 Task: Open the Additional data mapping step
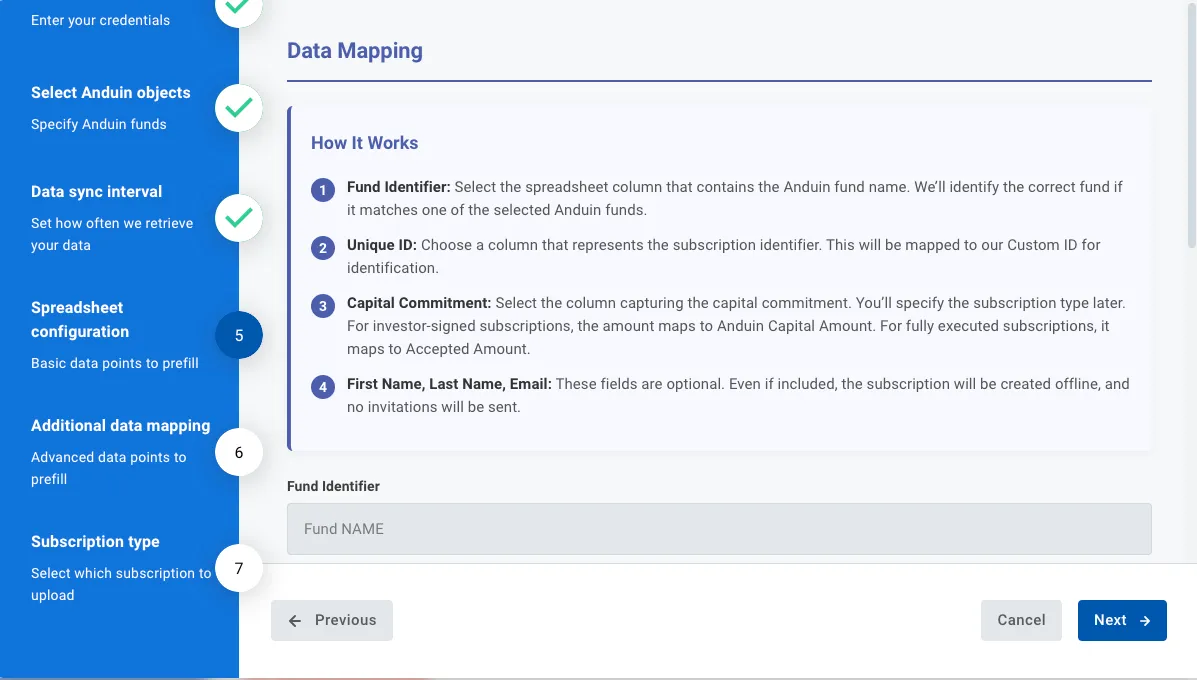[x=121, y=425]
